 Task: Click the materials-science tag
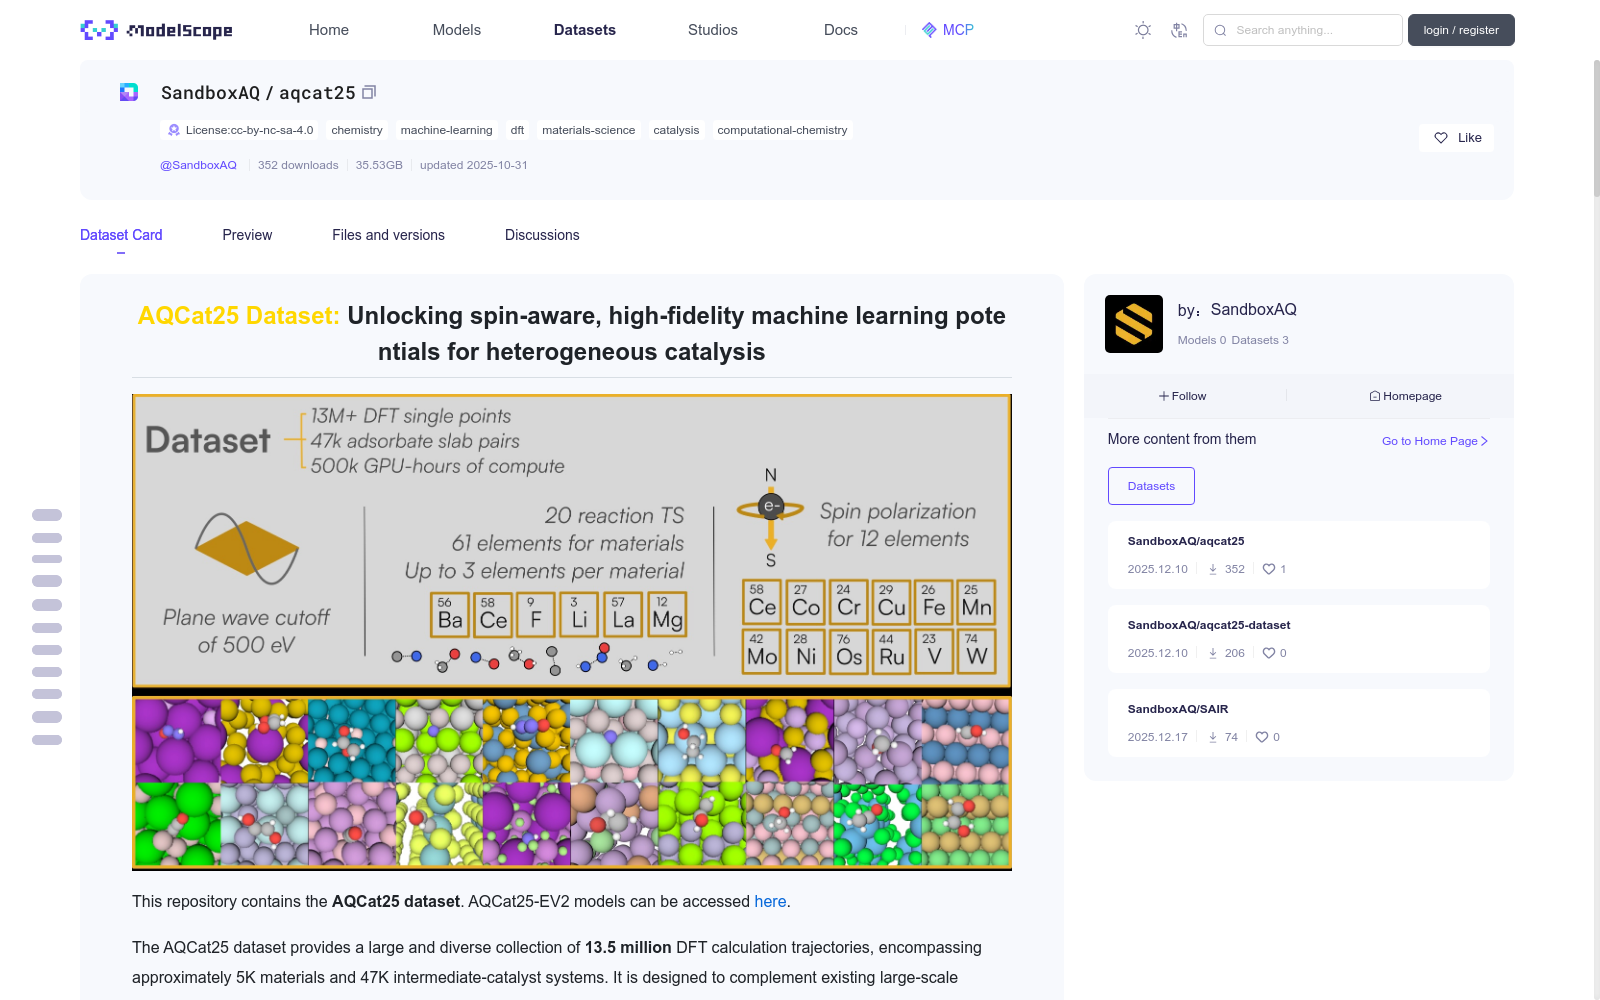[x=588, y=130]
